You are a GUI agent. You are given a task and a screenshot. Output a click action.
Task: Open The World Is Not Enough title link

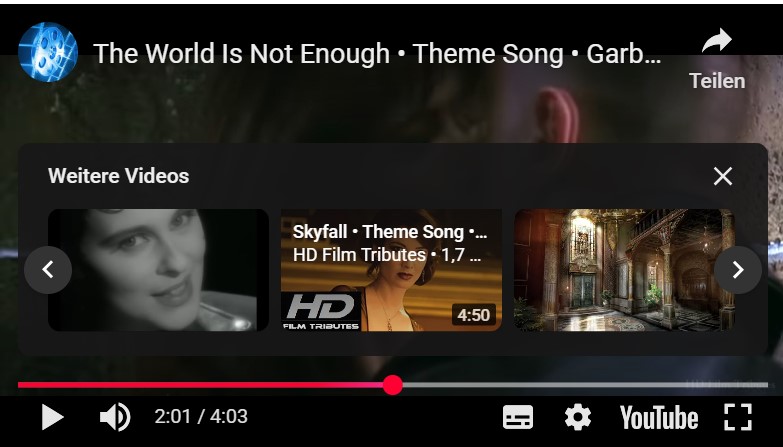377,53
